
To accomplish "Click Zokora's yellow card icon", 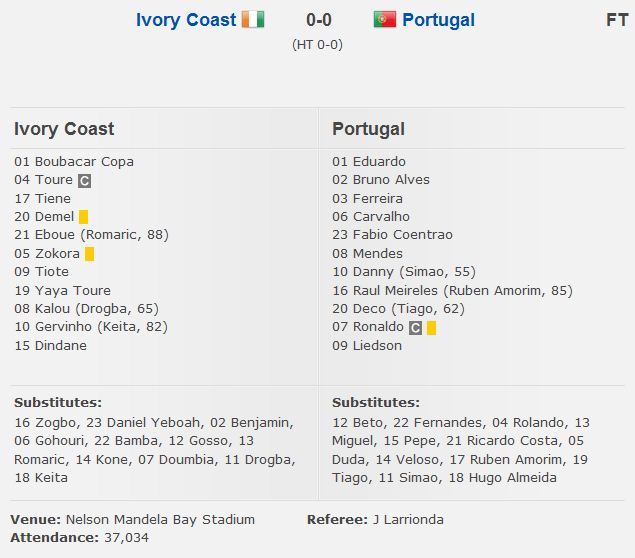I will [90, 254].
